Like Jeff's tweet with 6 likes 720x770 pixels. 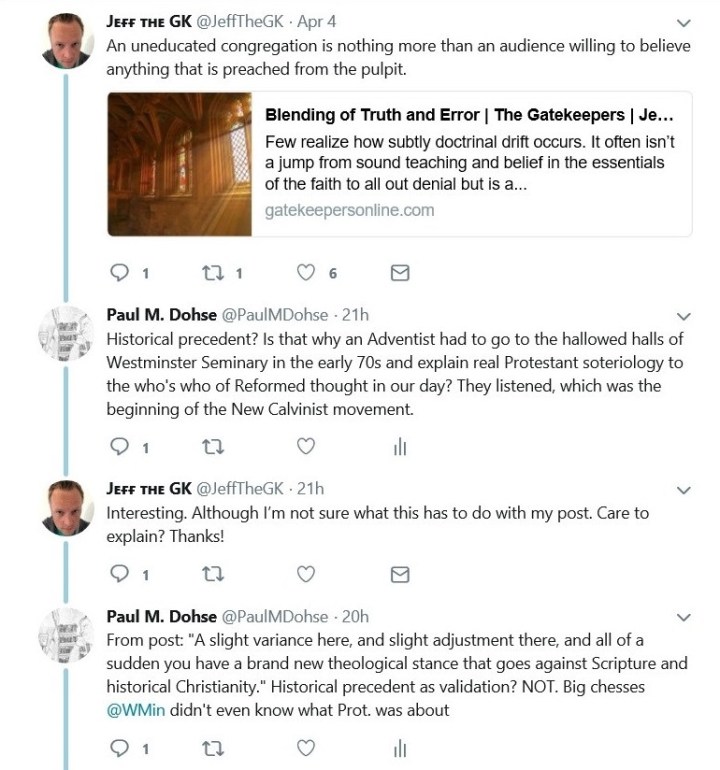pos(308,272)
